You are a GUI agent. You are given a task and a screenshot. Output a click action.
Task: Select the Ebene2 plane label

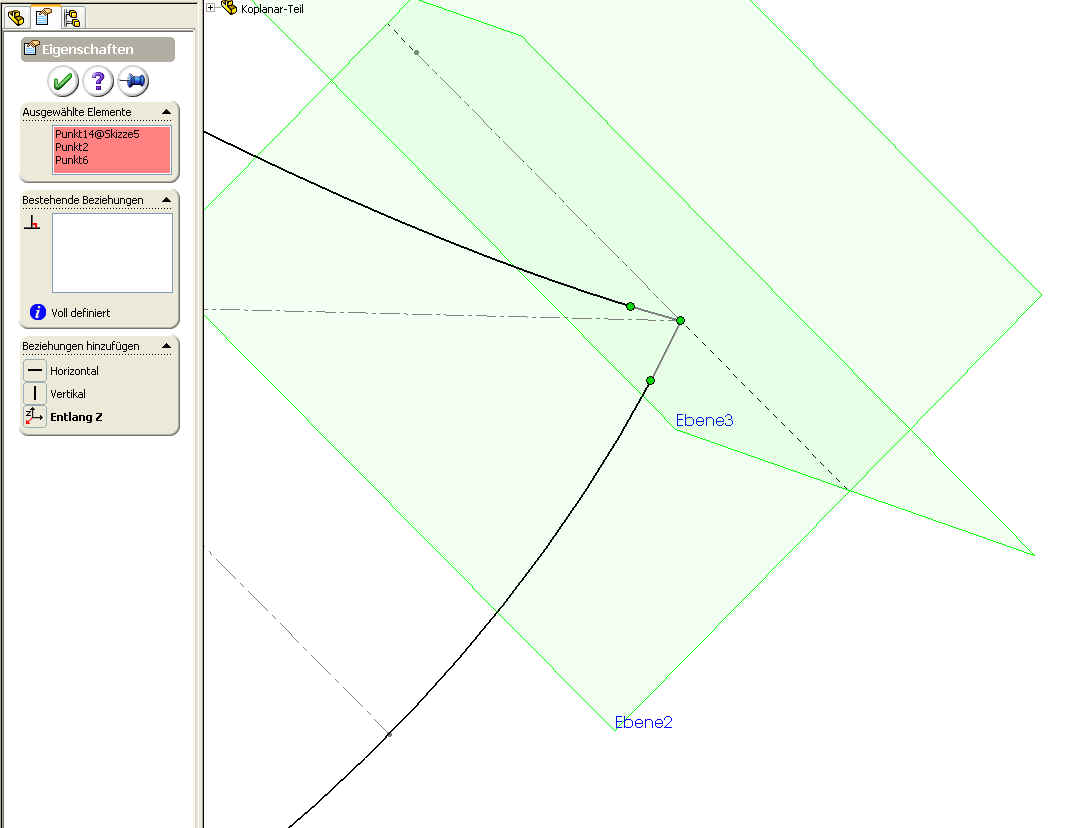tap(644, 722)
